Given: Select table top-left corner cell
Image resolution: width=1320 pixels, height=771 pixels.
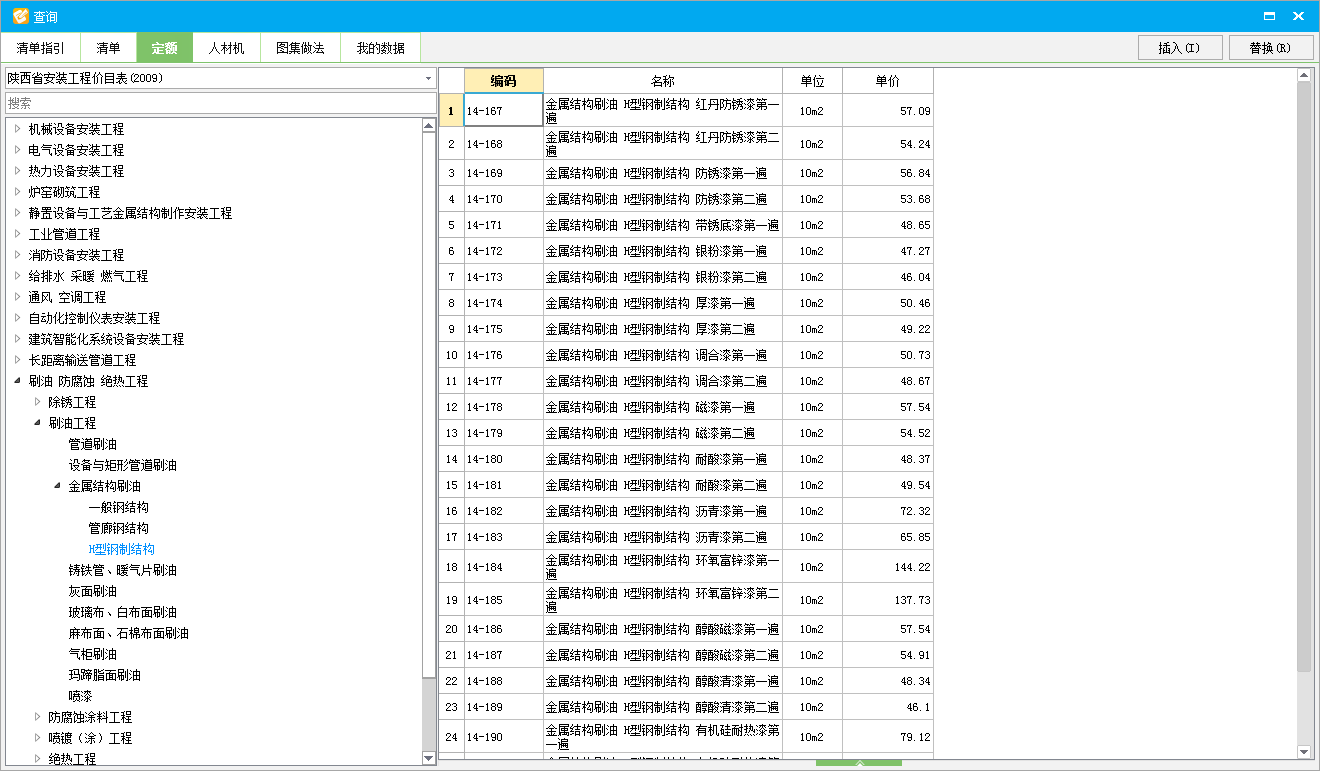Looking at the screenshot, I should pos(451,81).
